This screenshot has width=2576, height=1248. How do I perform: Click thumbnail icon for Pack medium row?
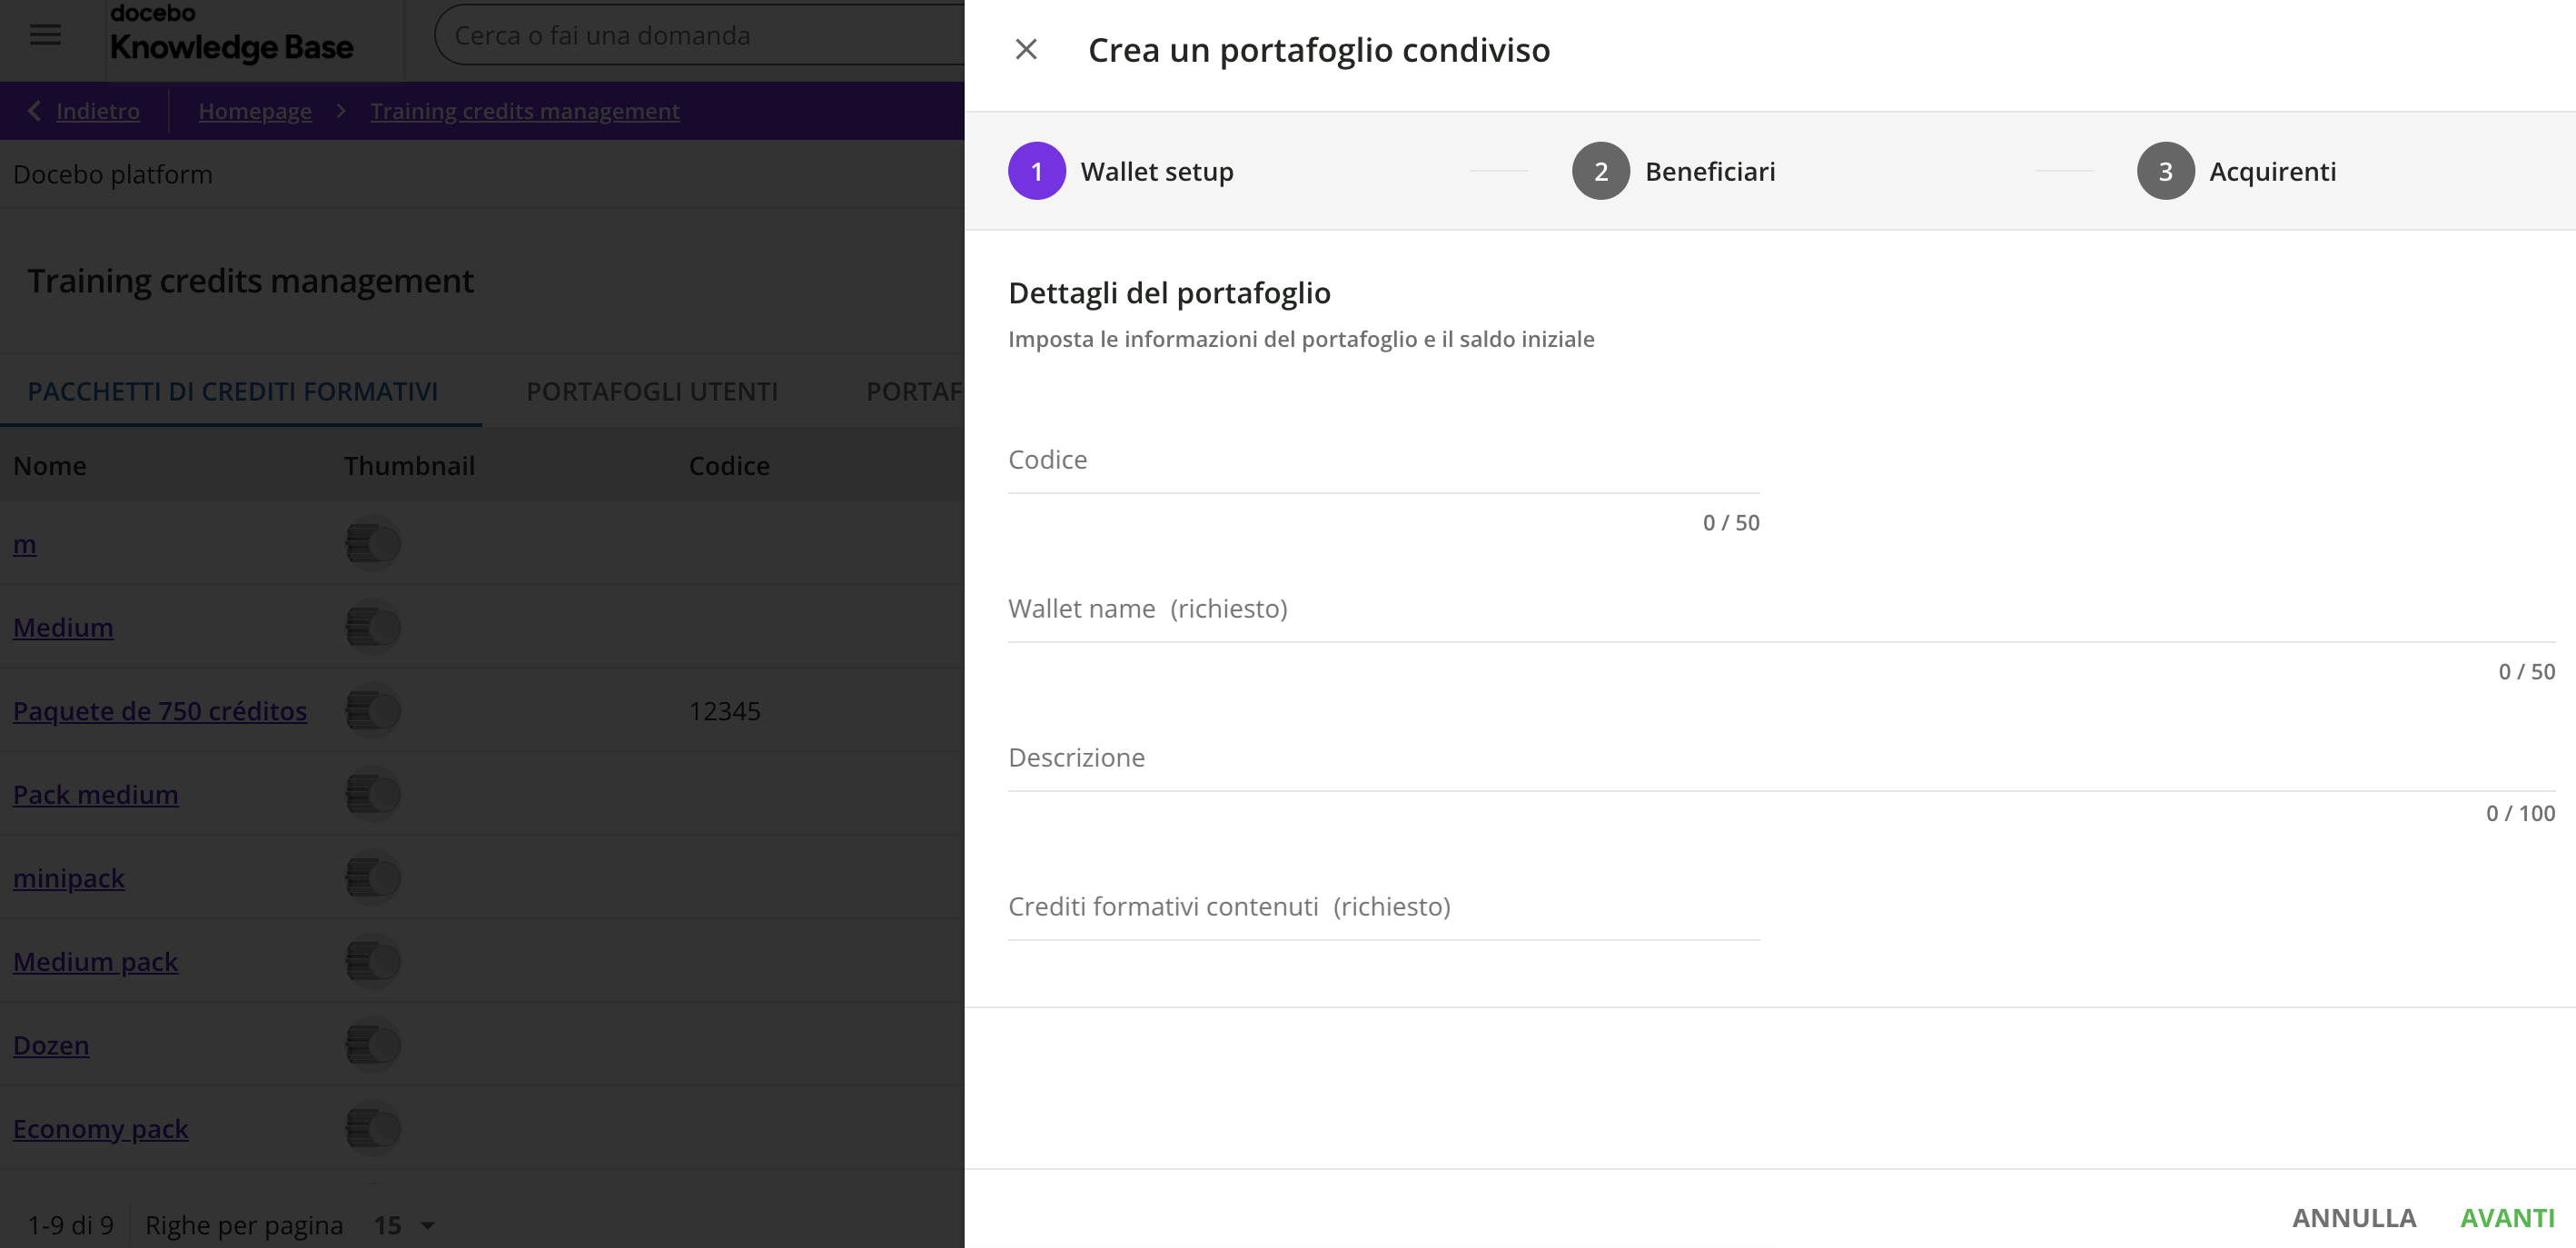click(x=373, y=794)
